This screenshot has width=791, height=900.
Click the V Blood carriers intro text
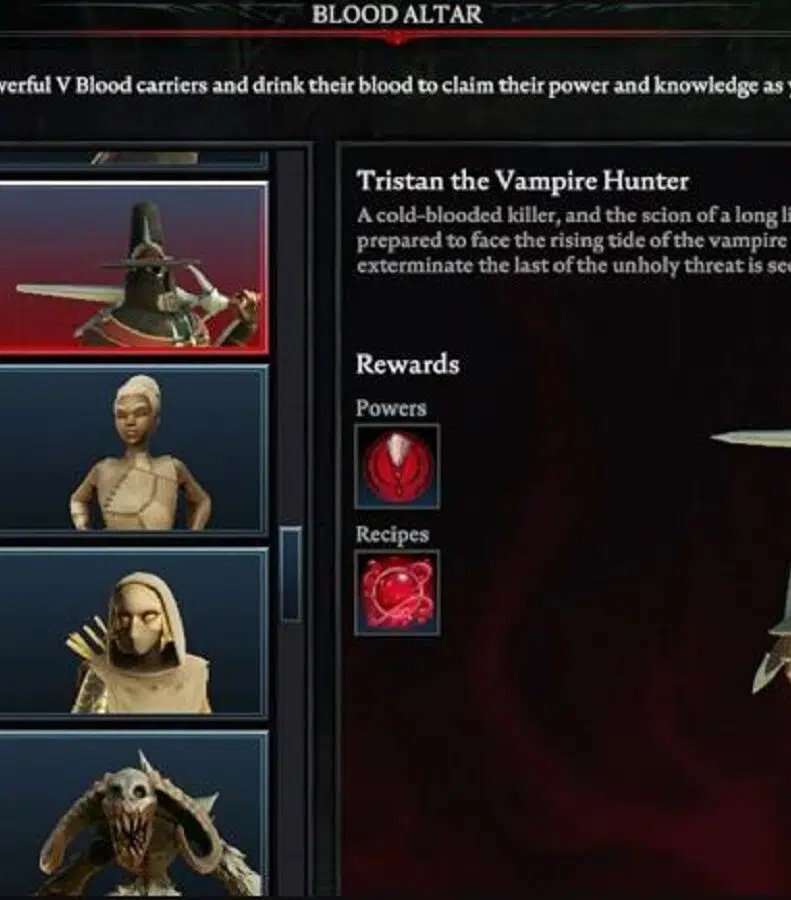(x=396, y=86)
